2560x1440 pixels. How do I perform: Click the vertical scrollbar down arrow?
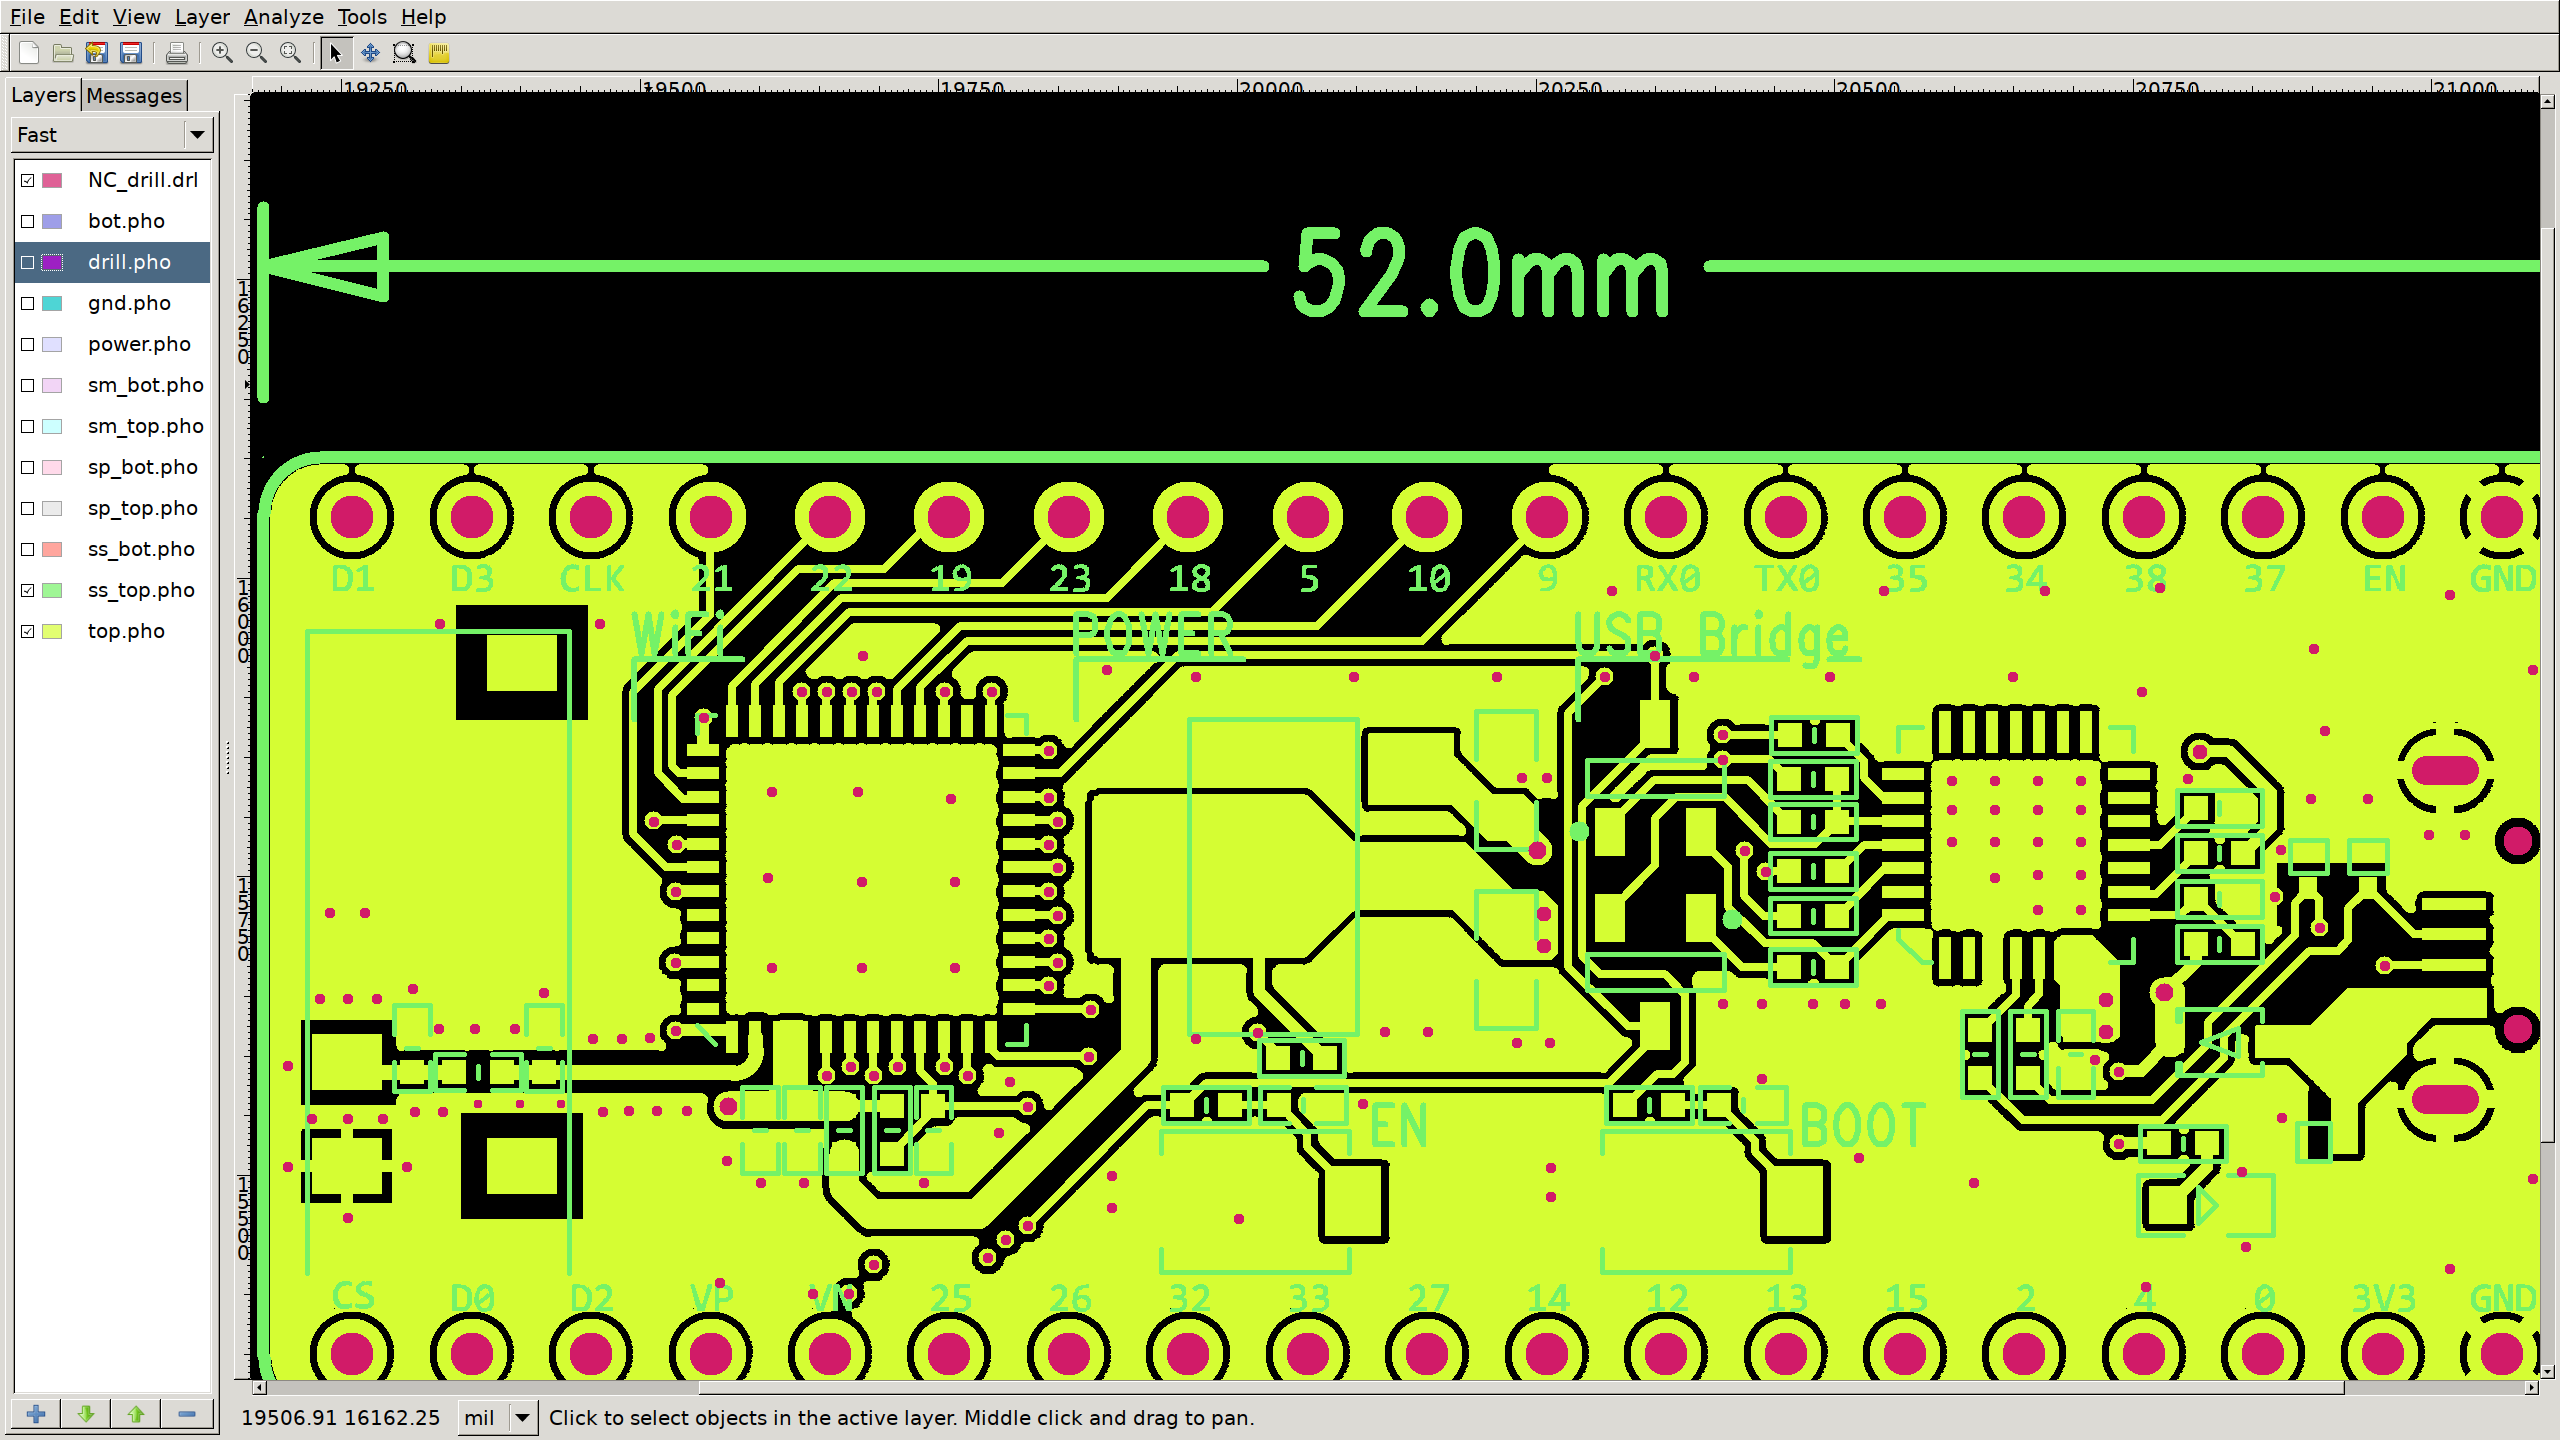[2547, 1372]
